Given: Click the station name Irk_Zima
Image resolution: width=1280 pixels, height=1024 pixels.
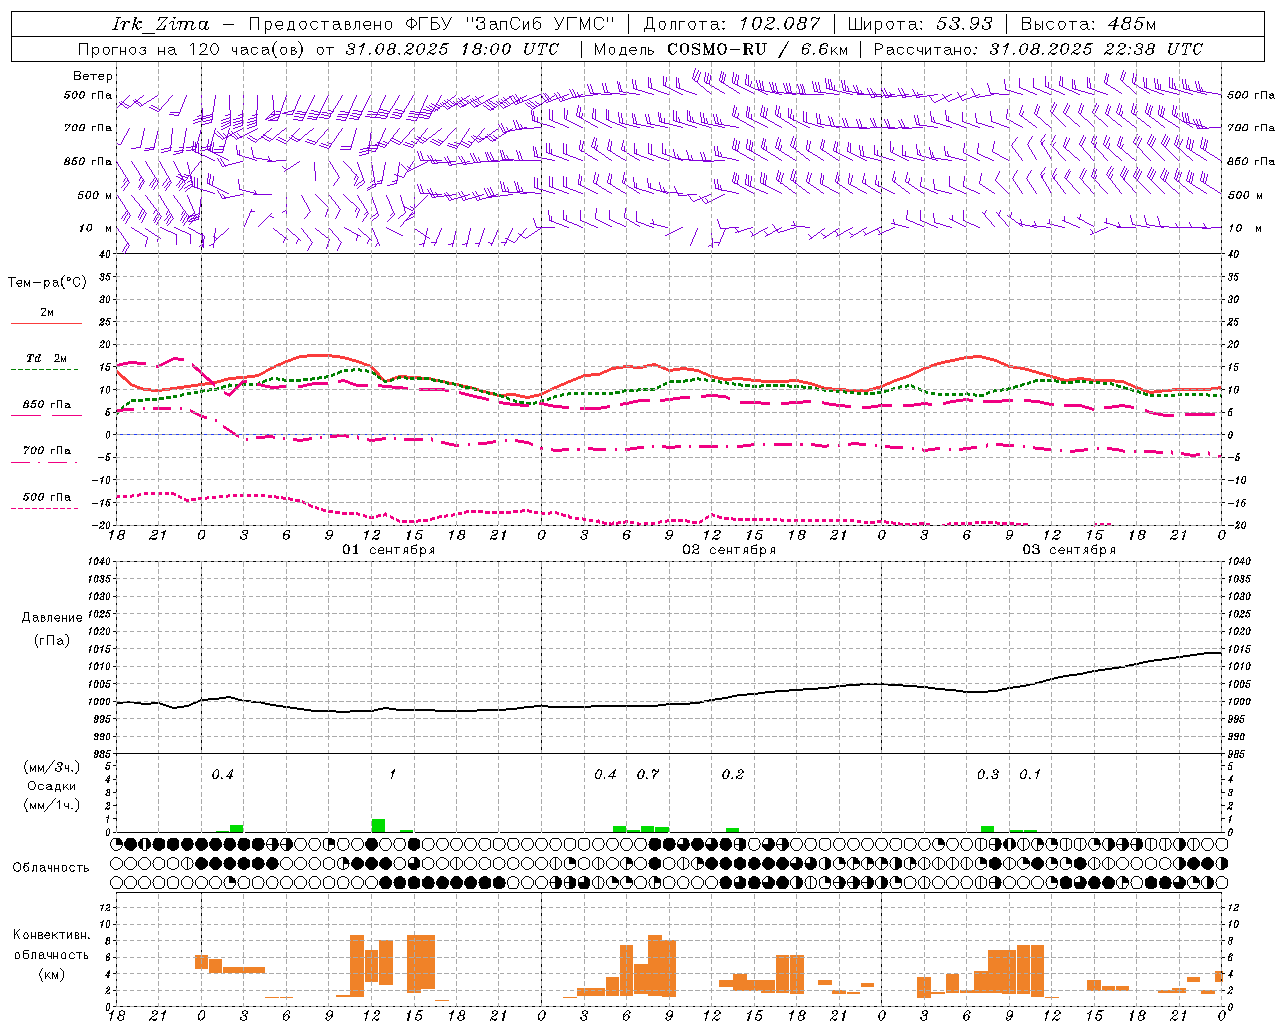Looking at the screenshot, I should click(x=161, y=23).
